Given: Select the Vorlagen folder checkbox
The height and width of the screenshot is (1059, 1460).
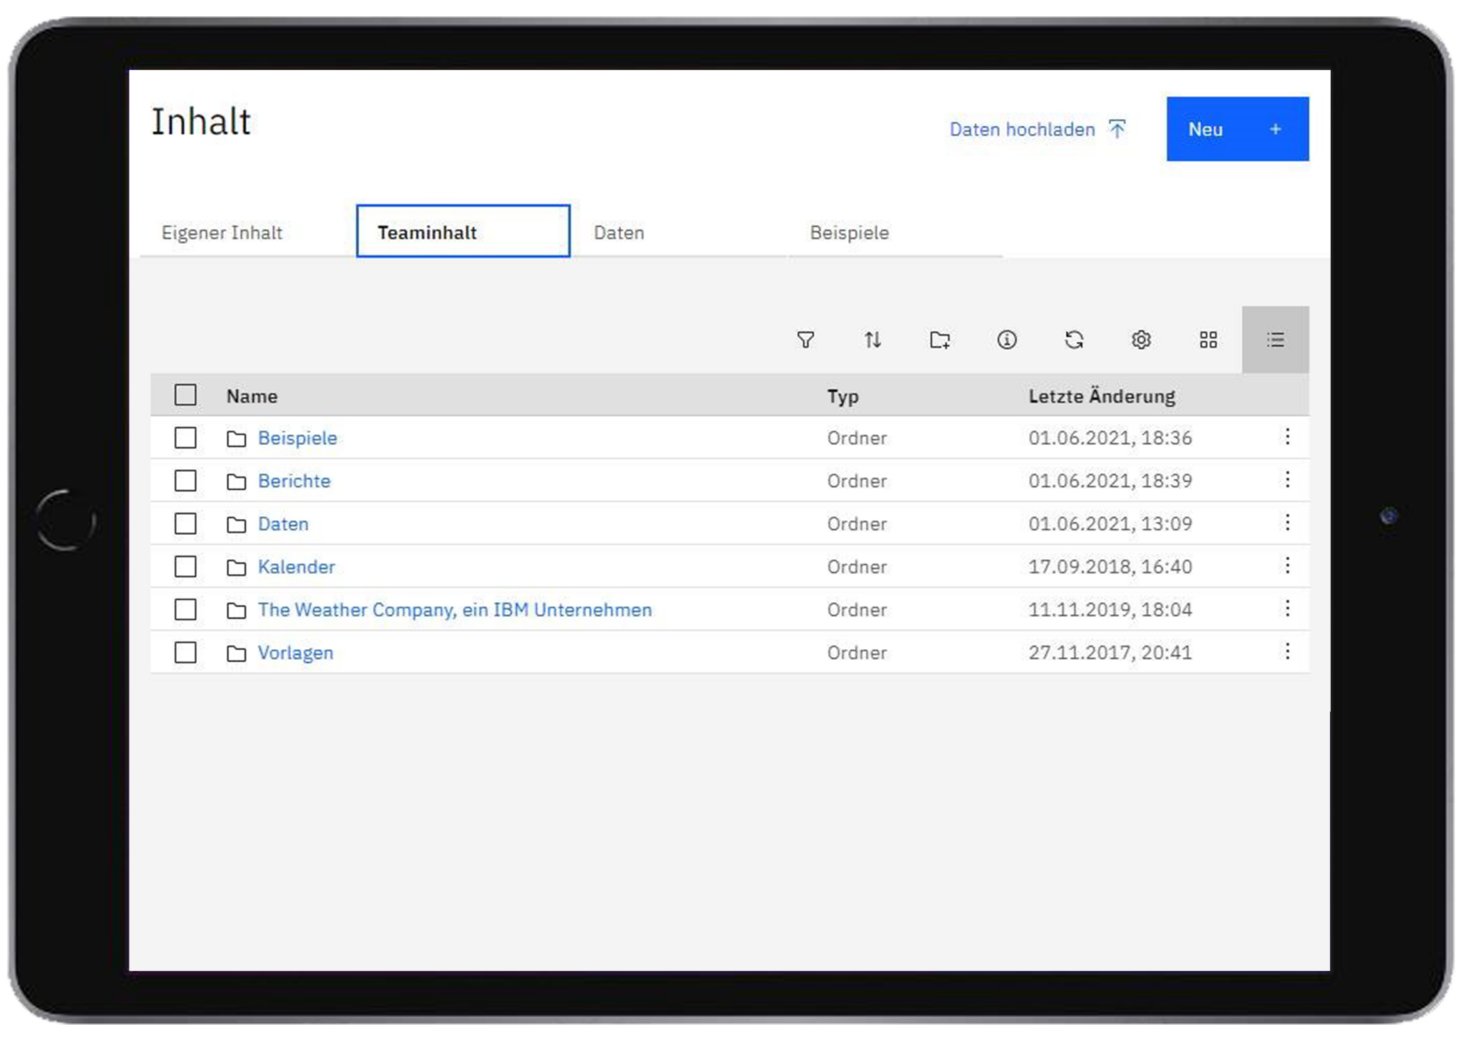Looking at the screenshot, I should [185, 653].
